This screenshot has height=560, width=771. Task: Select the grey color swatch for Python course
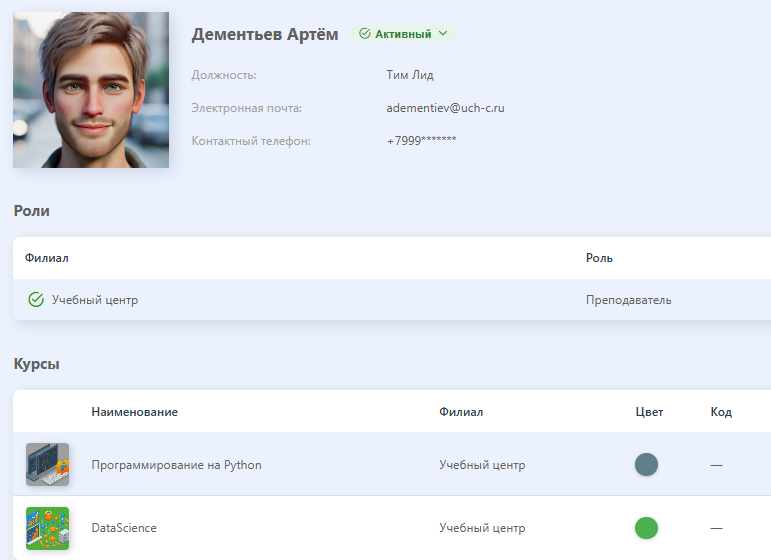[x=646, y=465]
